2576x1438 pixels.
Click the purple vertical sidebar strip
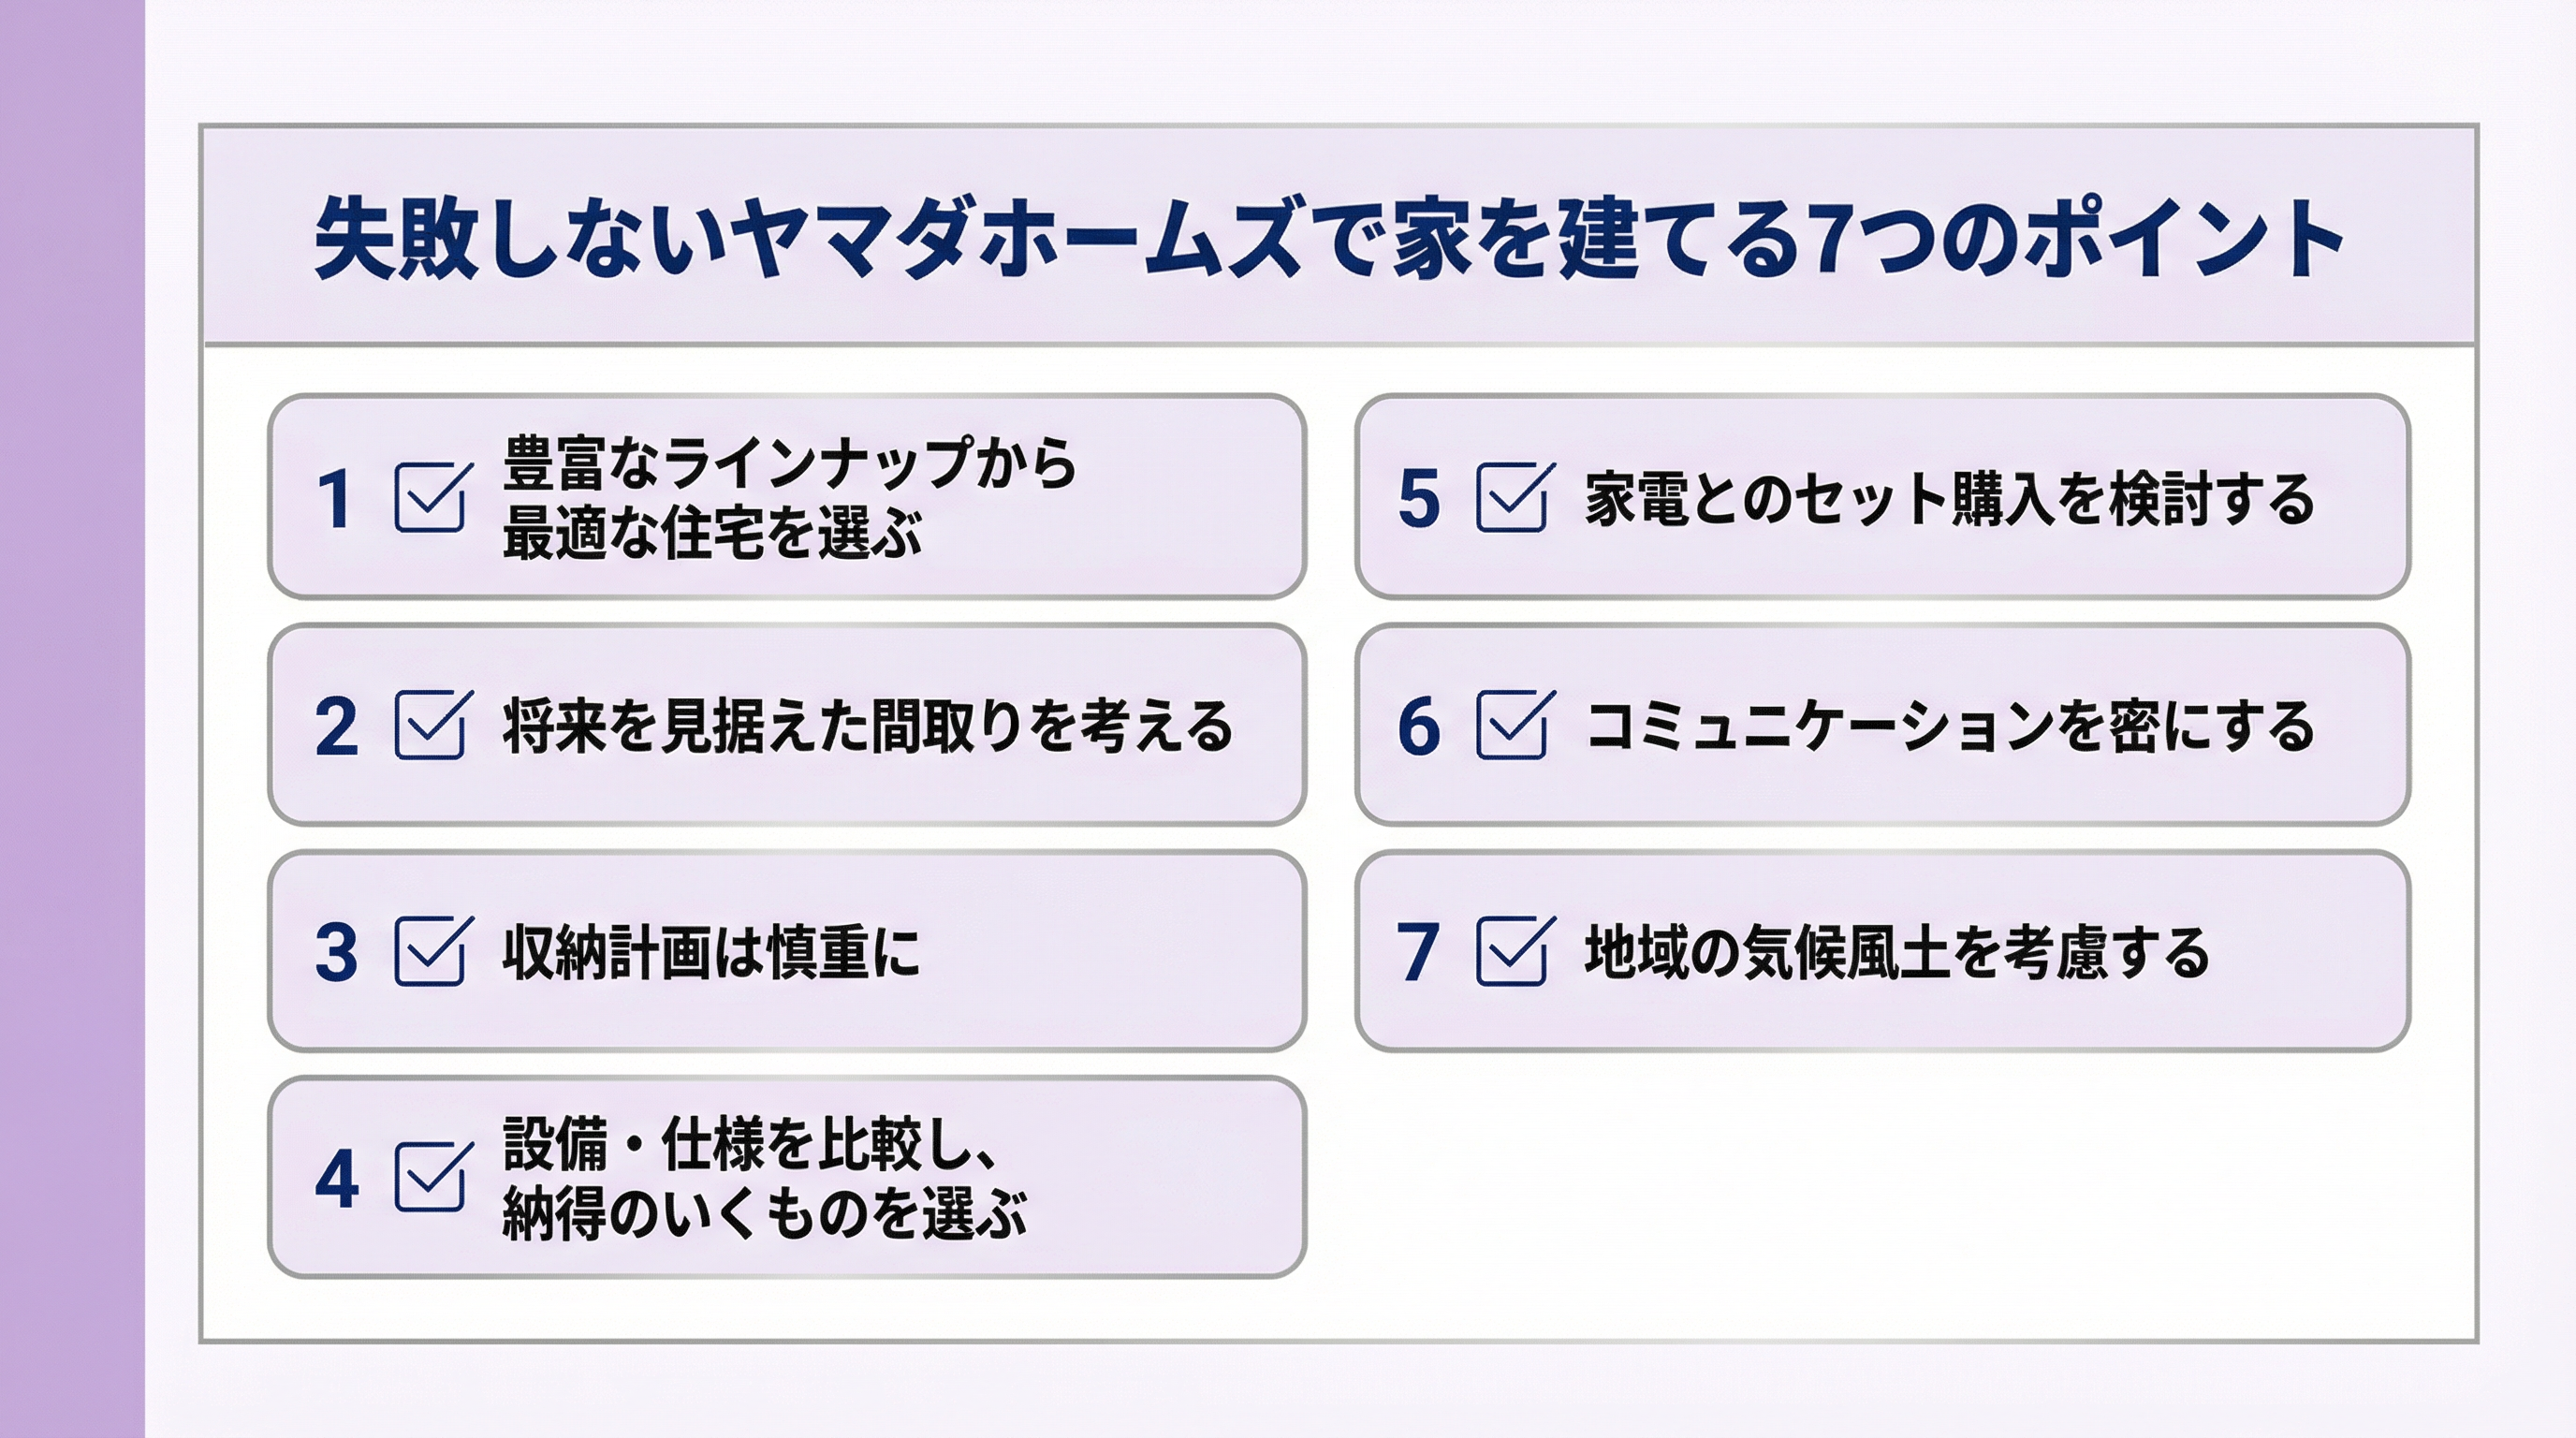tap(72, 719)
